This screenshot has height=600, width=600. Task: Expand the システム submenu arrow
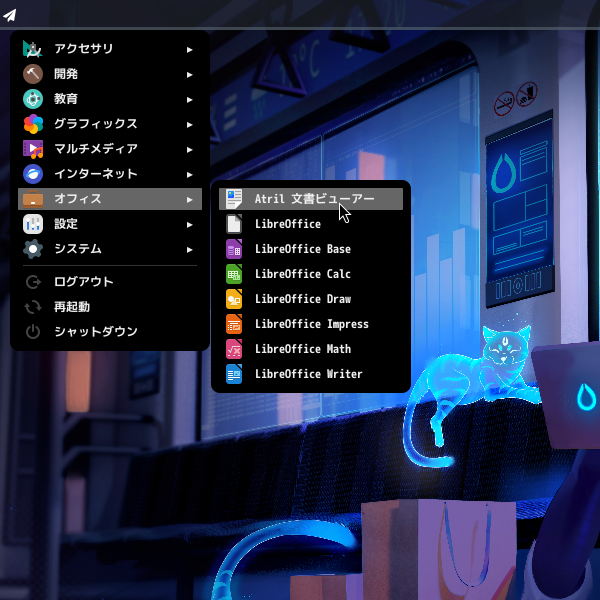[189, 250]
